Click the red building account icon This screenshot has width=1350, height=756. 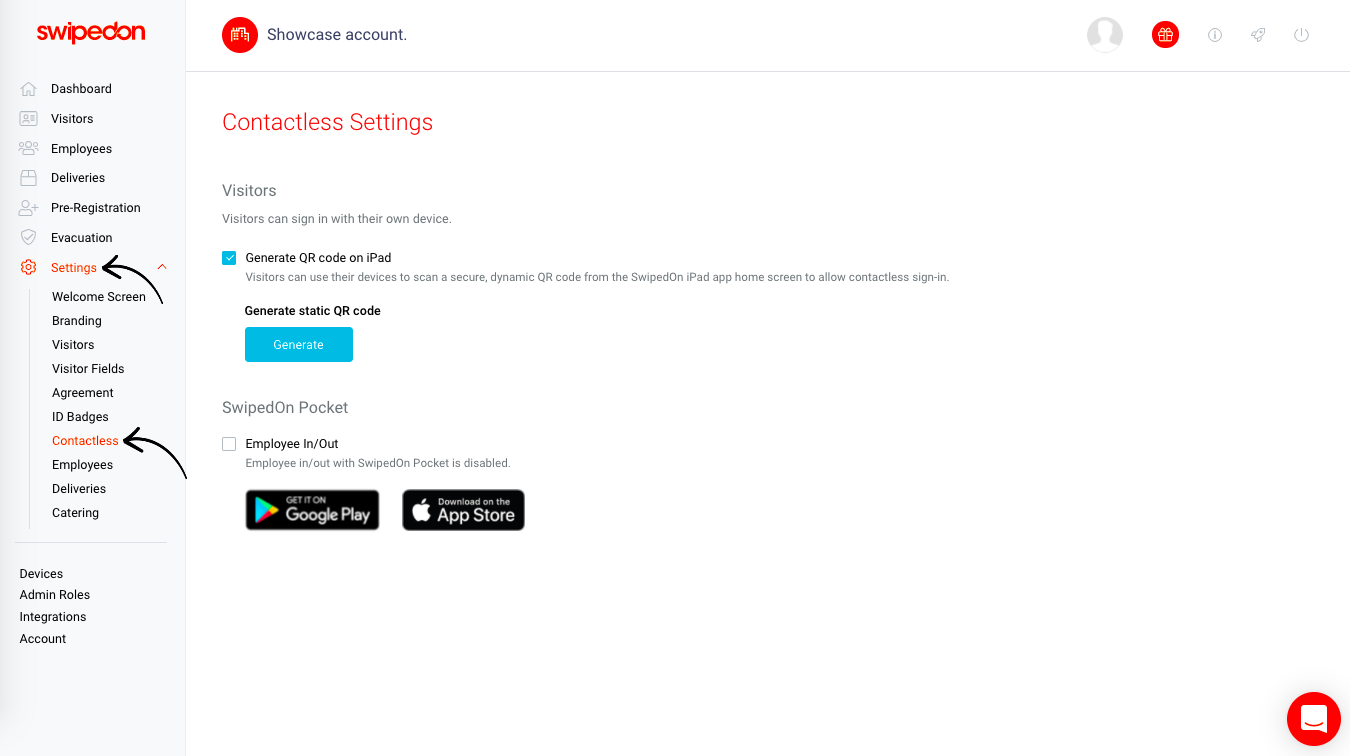pos(240,35)
